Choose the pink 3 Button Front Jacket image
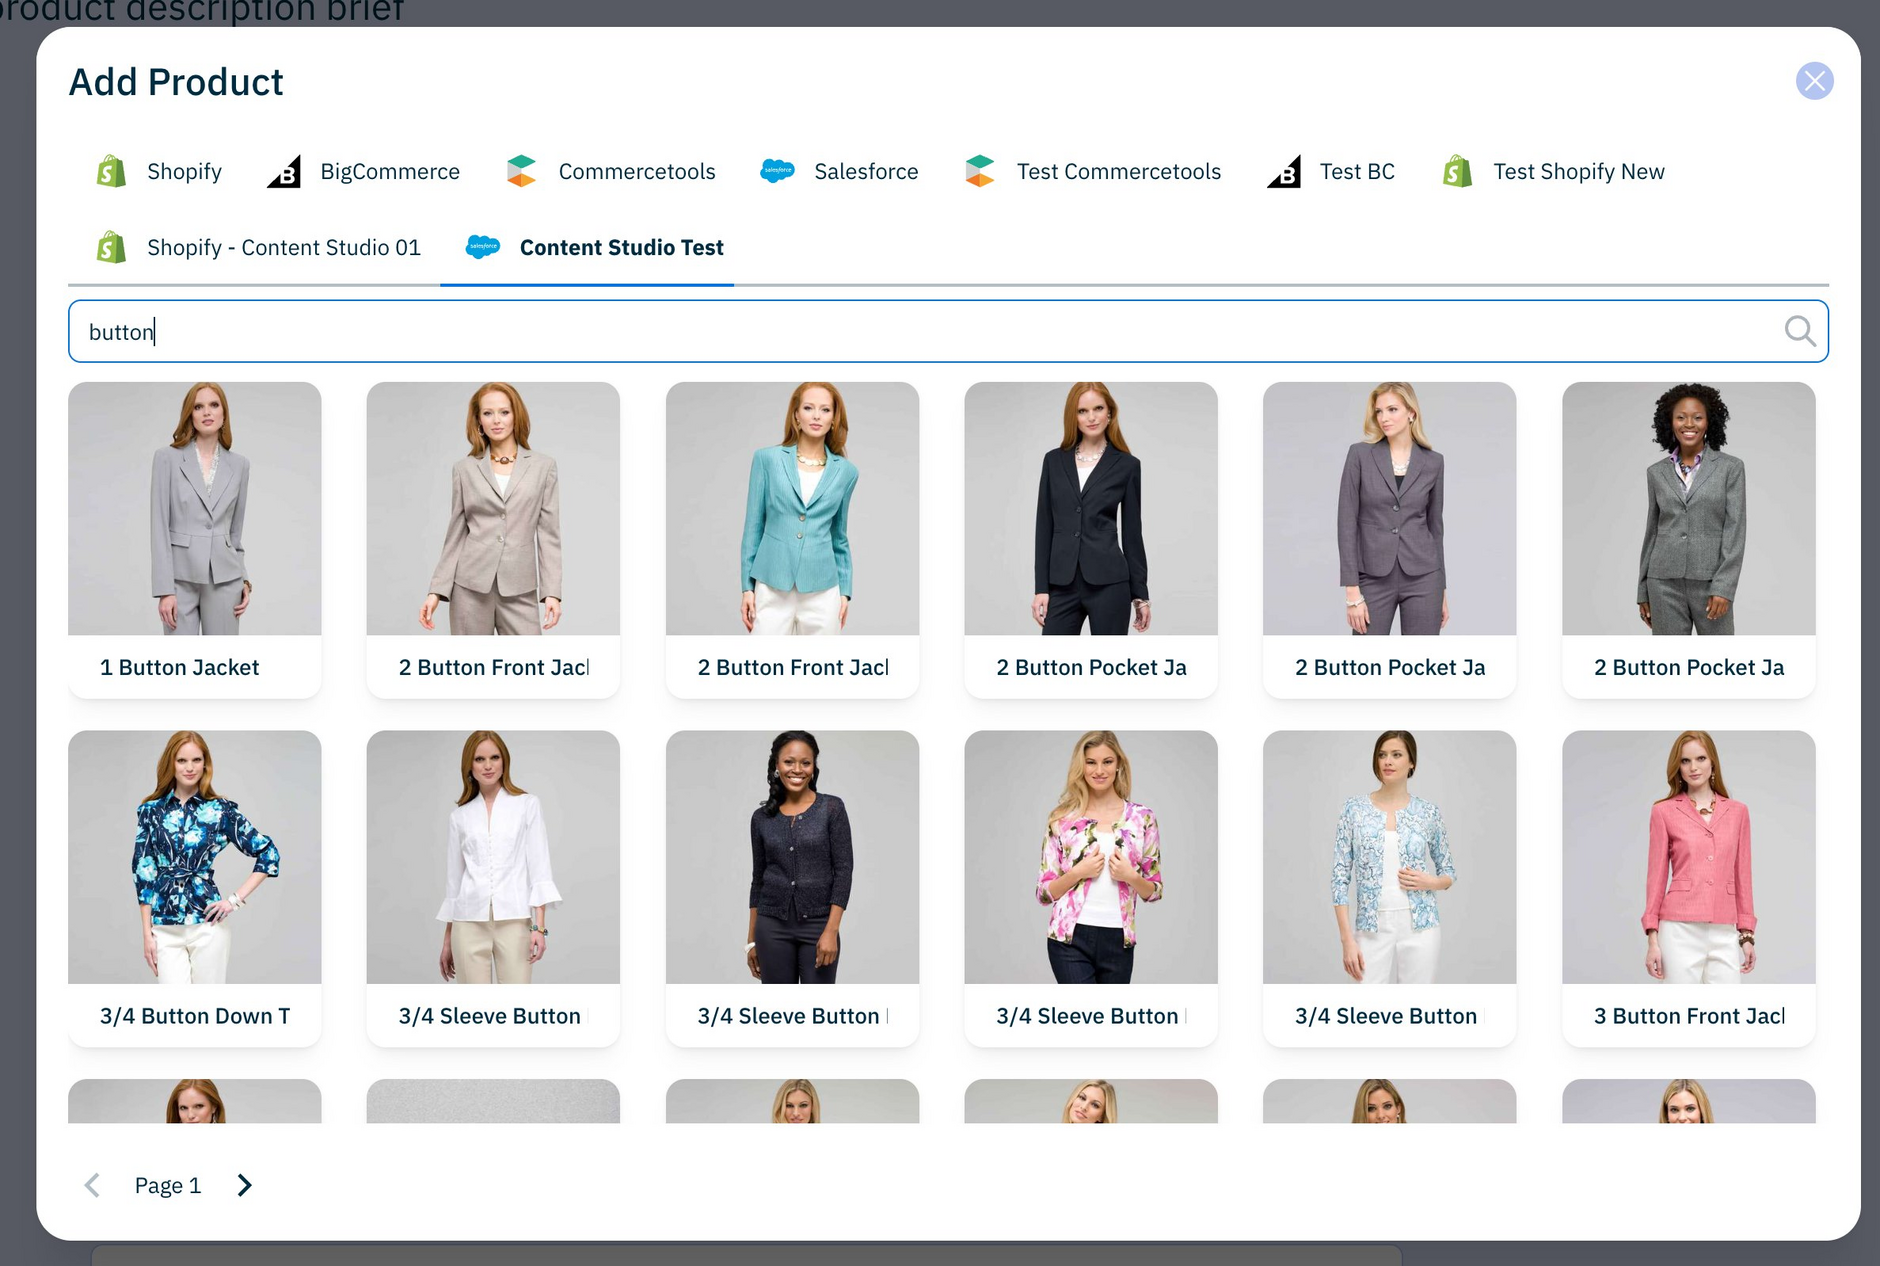 (1689, 857)
